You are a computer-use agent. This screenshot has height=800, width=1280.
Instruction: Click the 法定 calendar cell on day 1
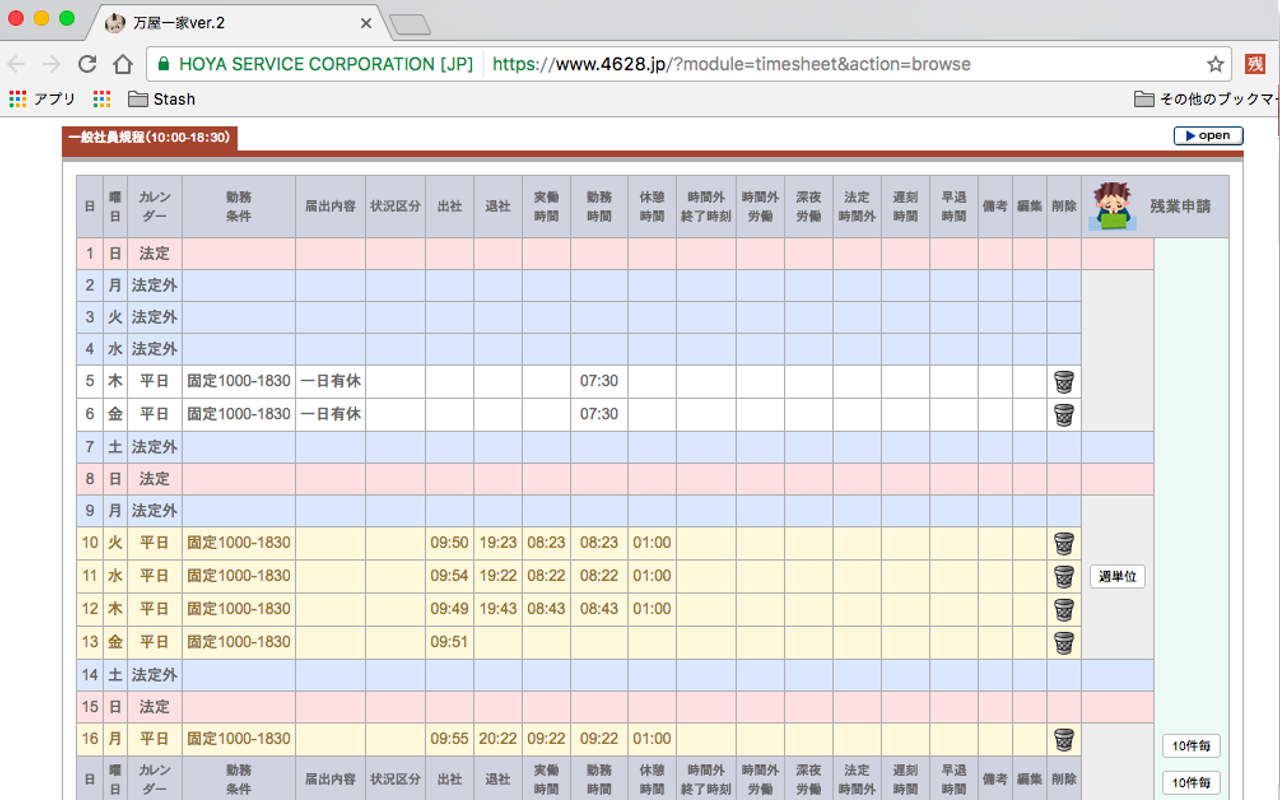coord(154,254)
